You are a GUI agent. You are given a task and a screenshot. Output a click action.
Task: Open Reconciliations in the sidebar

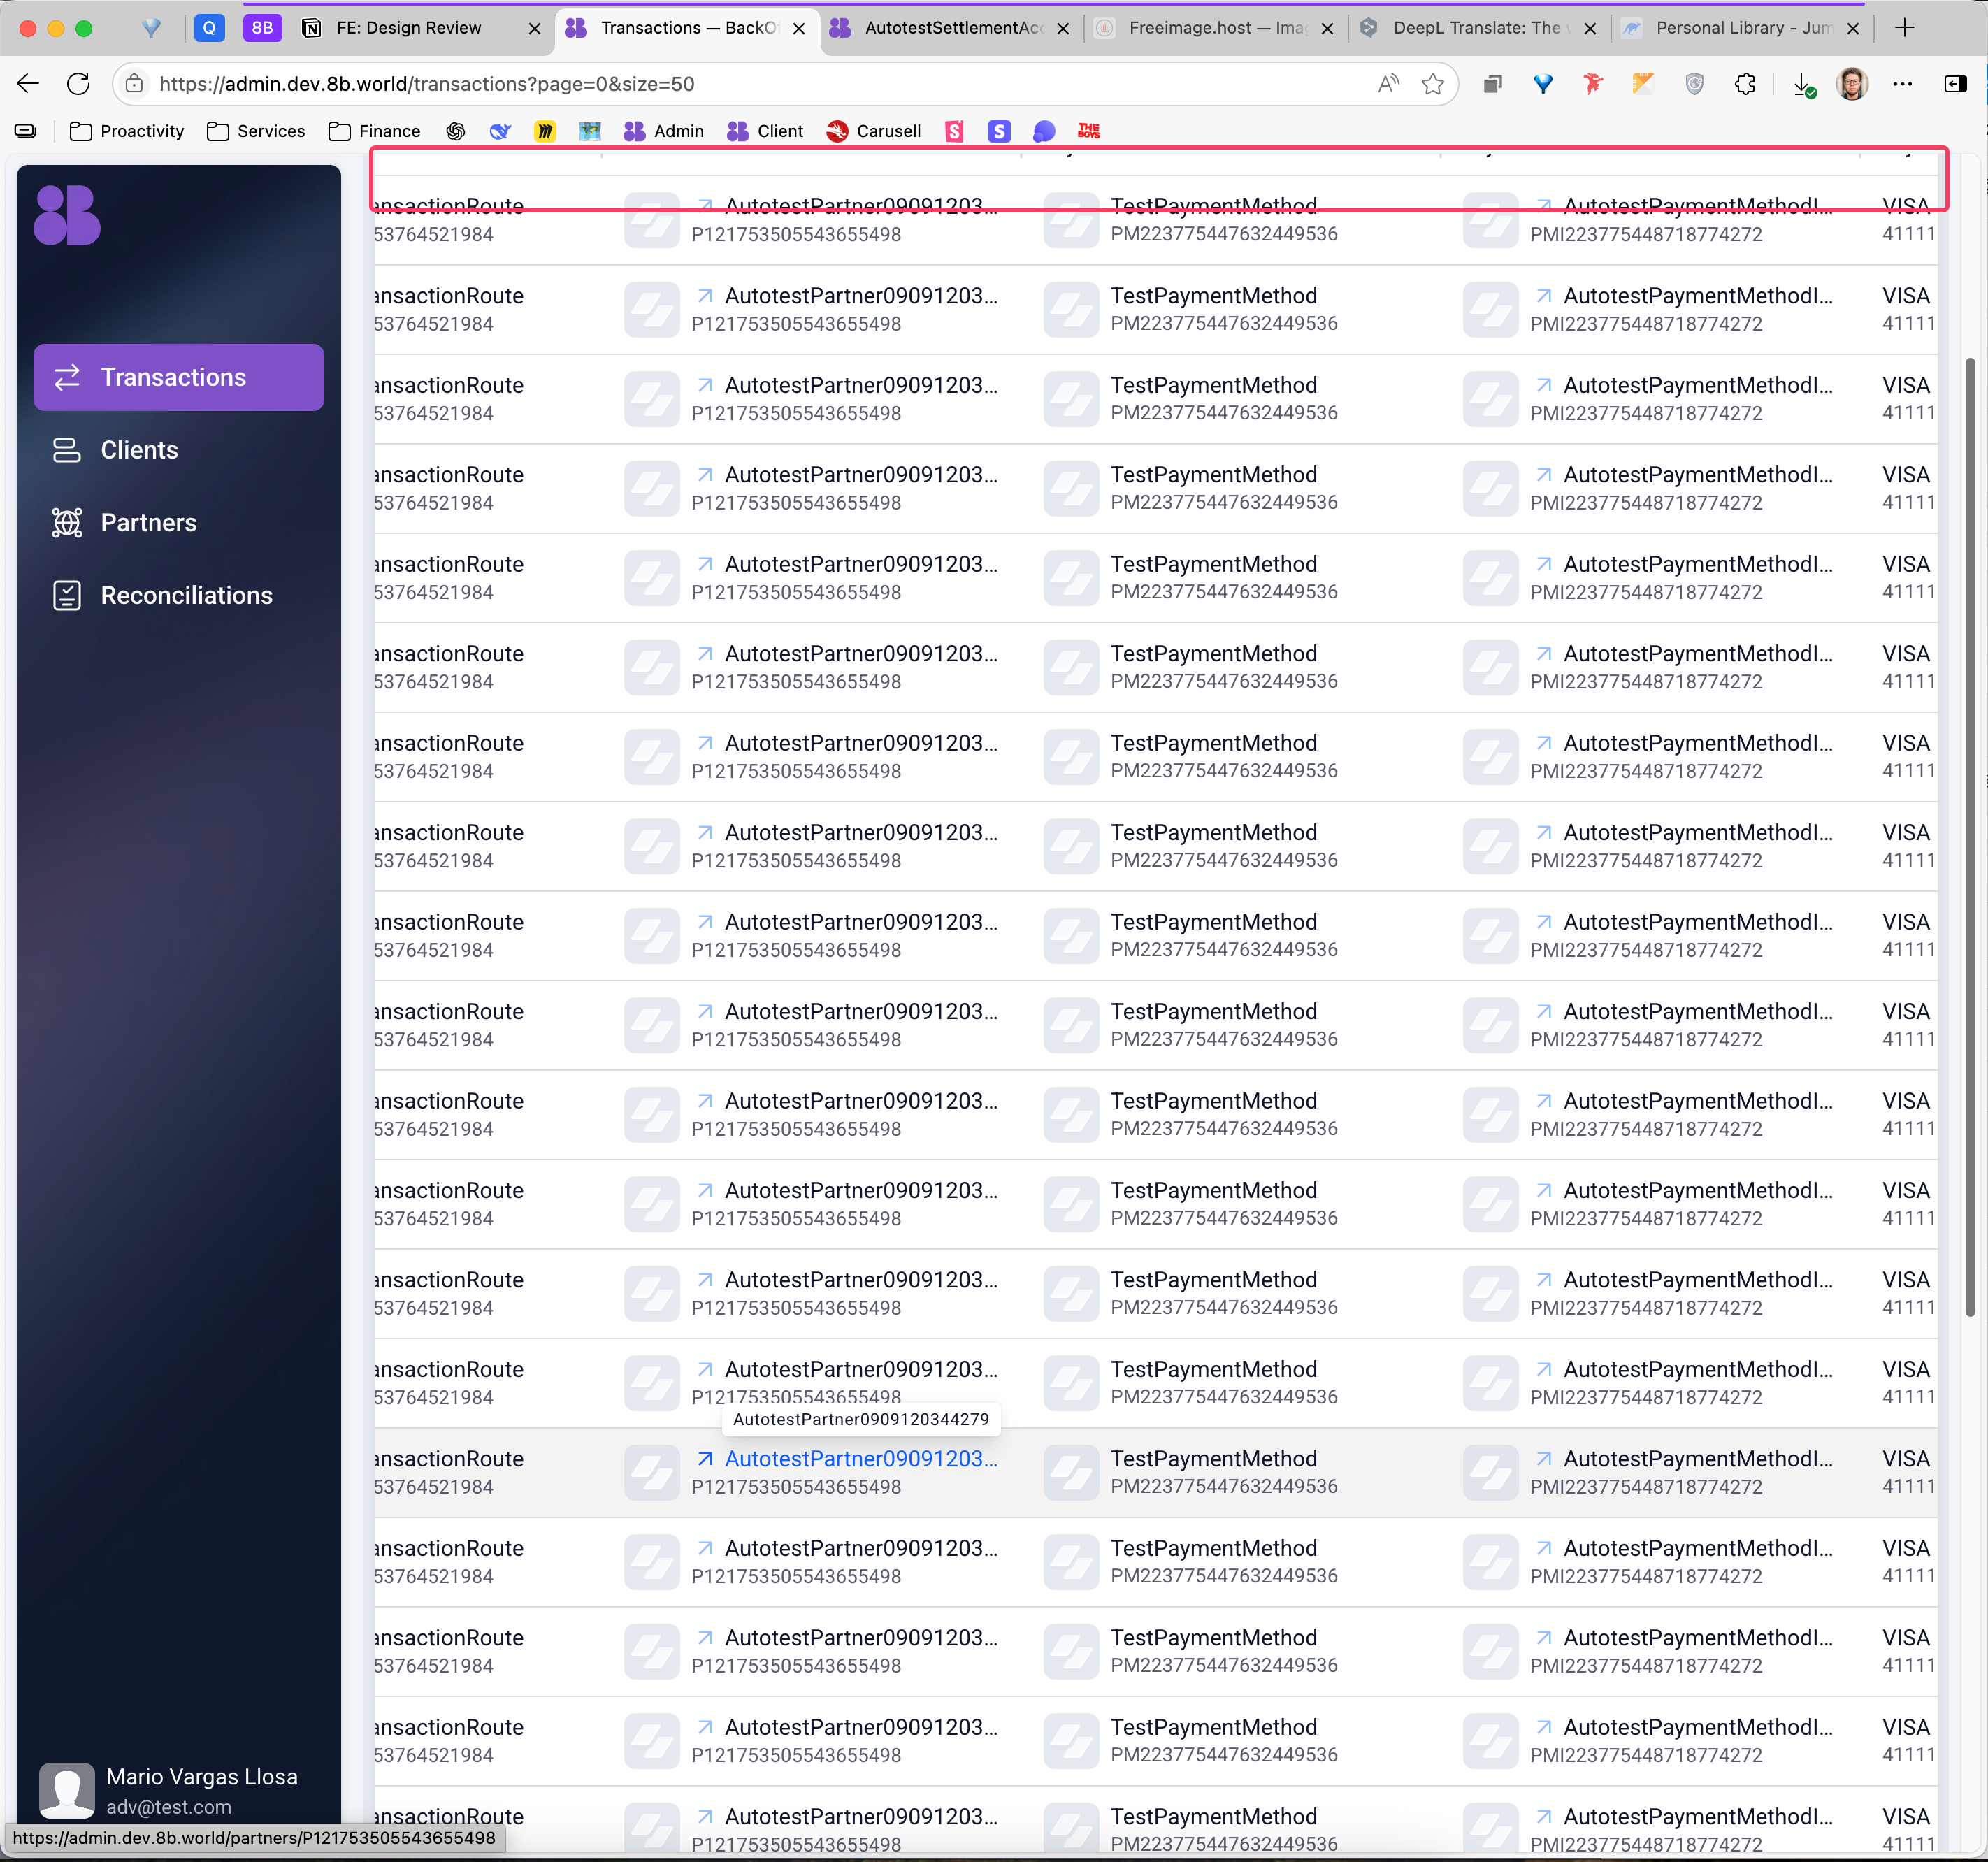(x=179, y=595)
